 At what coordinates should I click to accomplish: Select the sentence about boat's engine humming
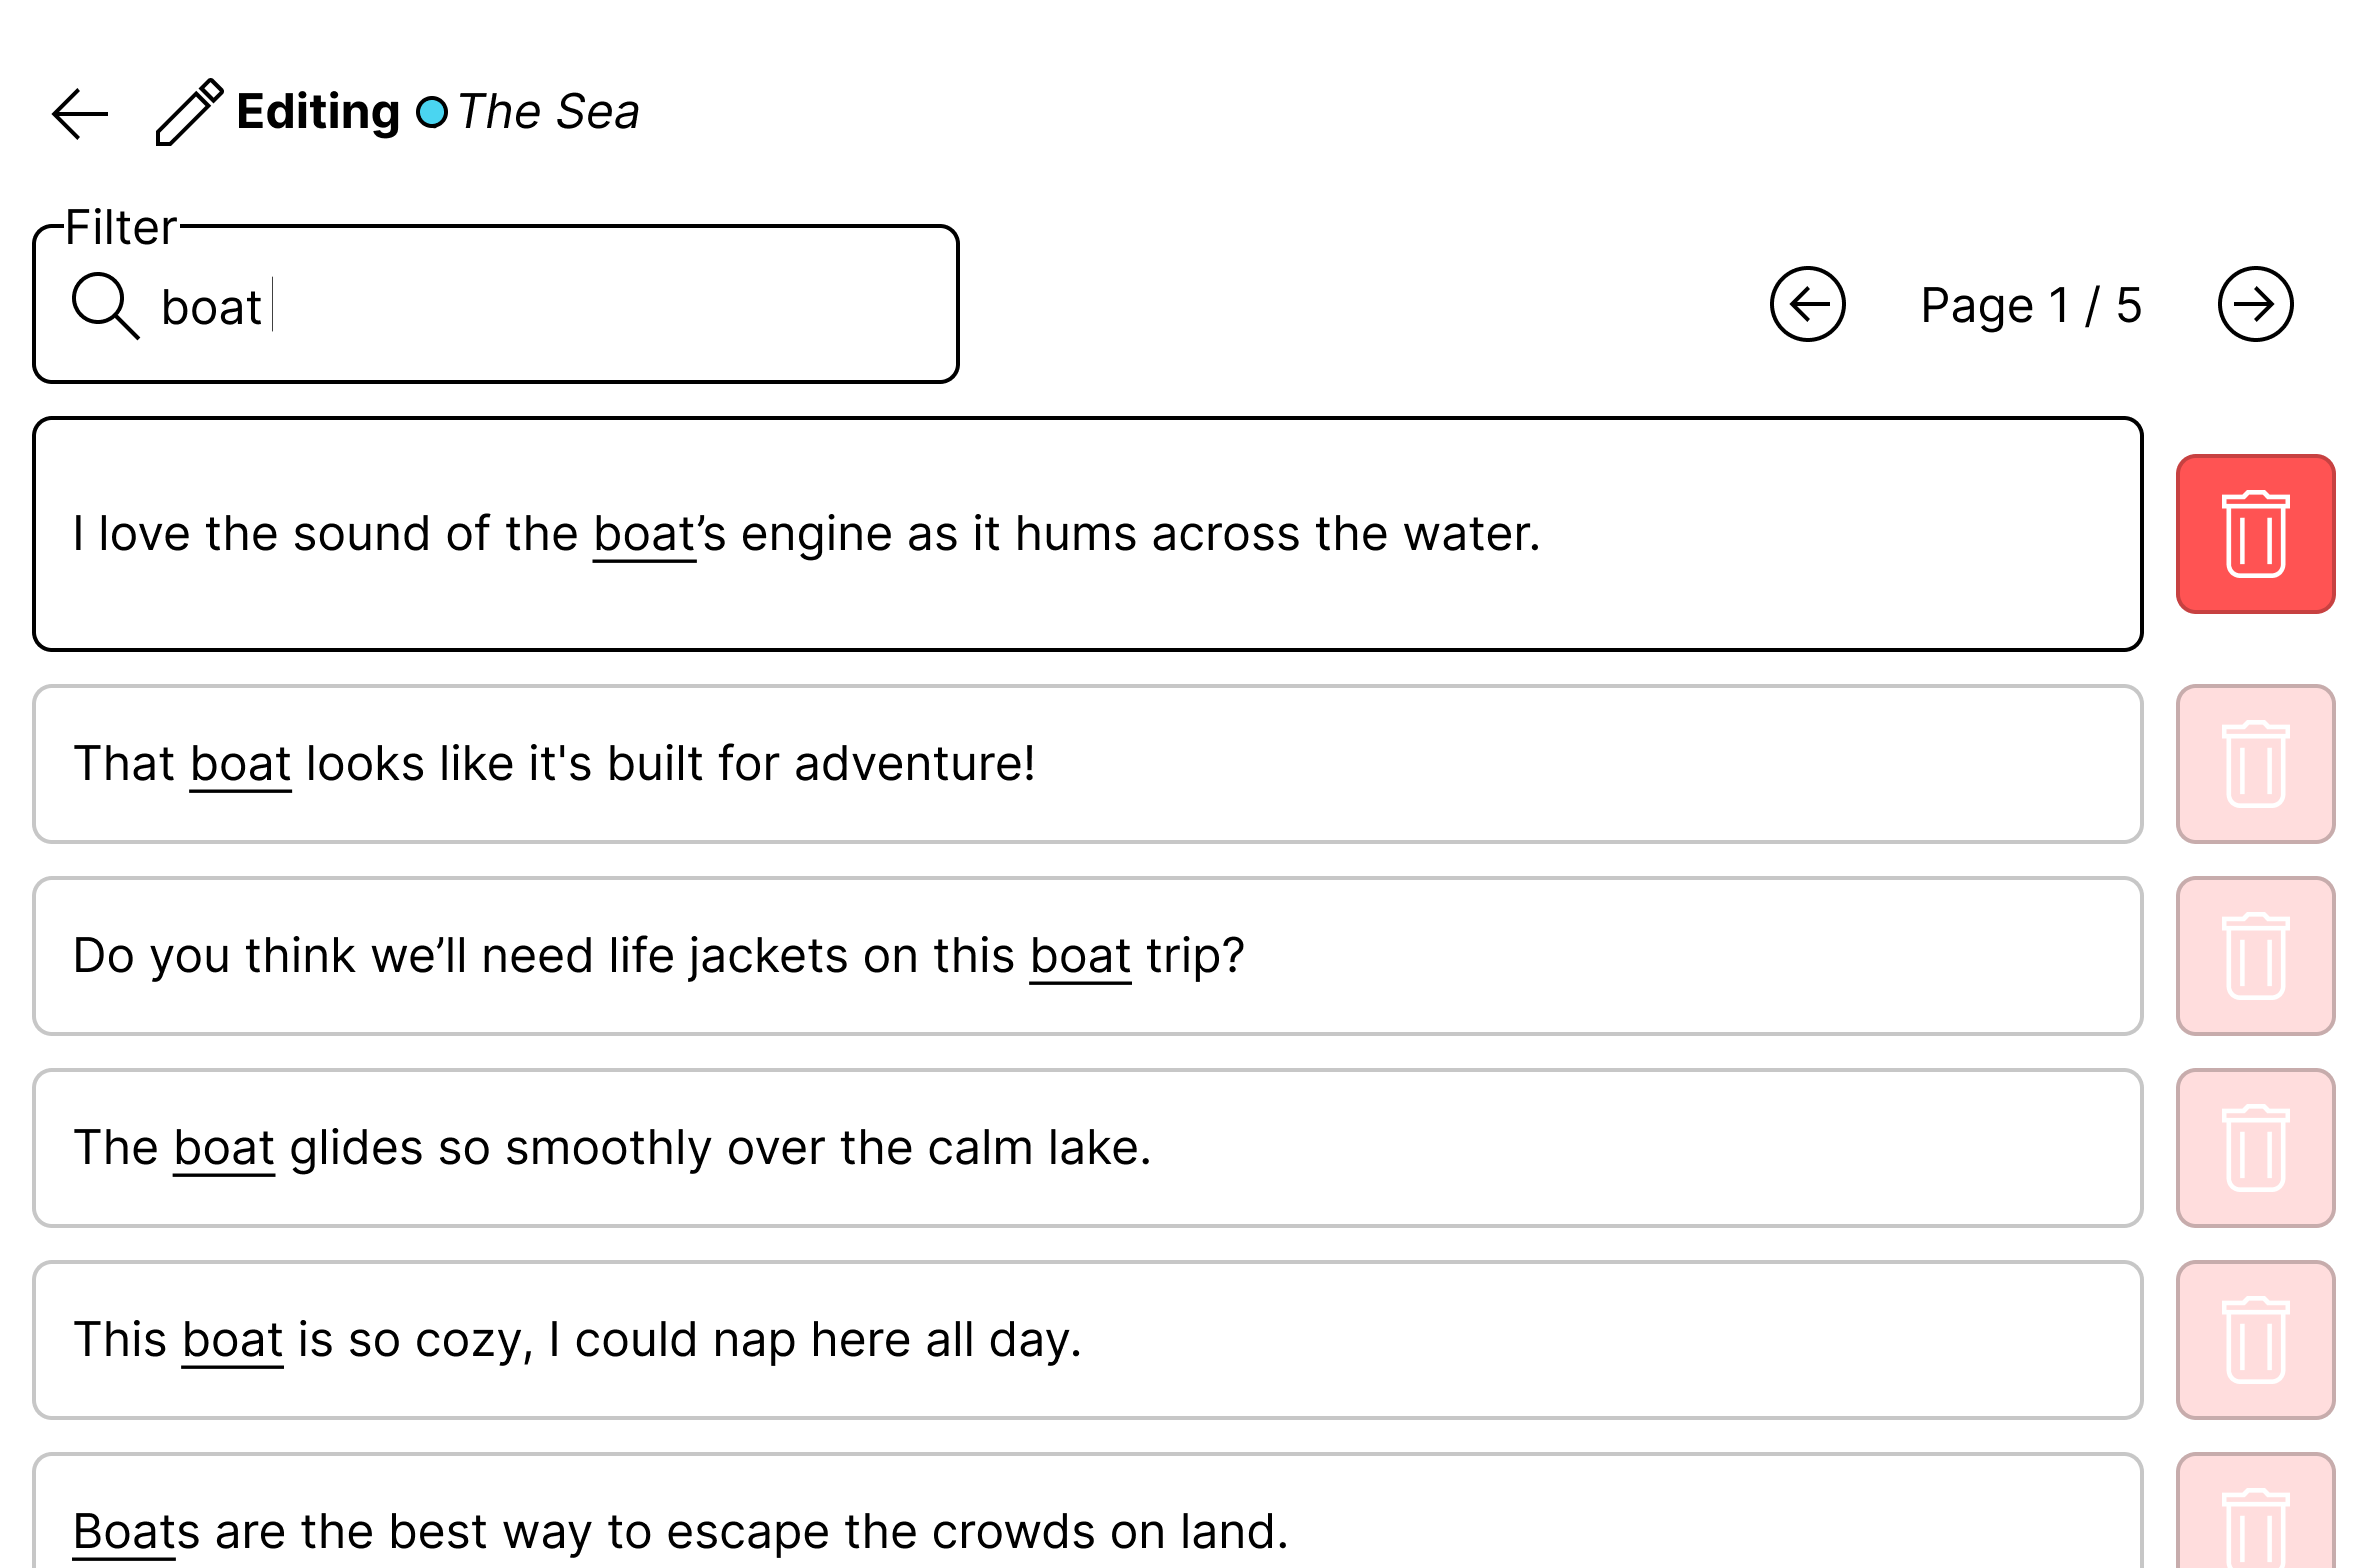coord(1088,534)
